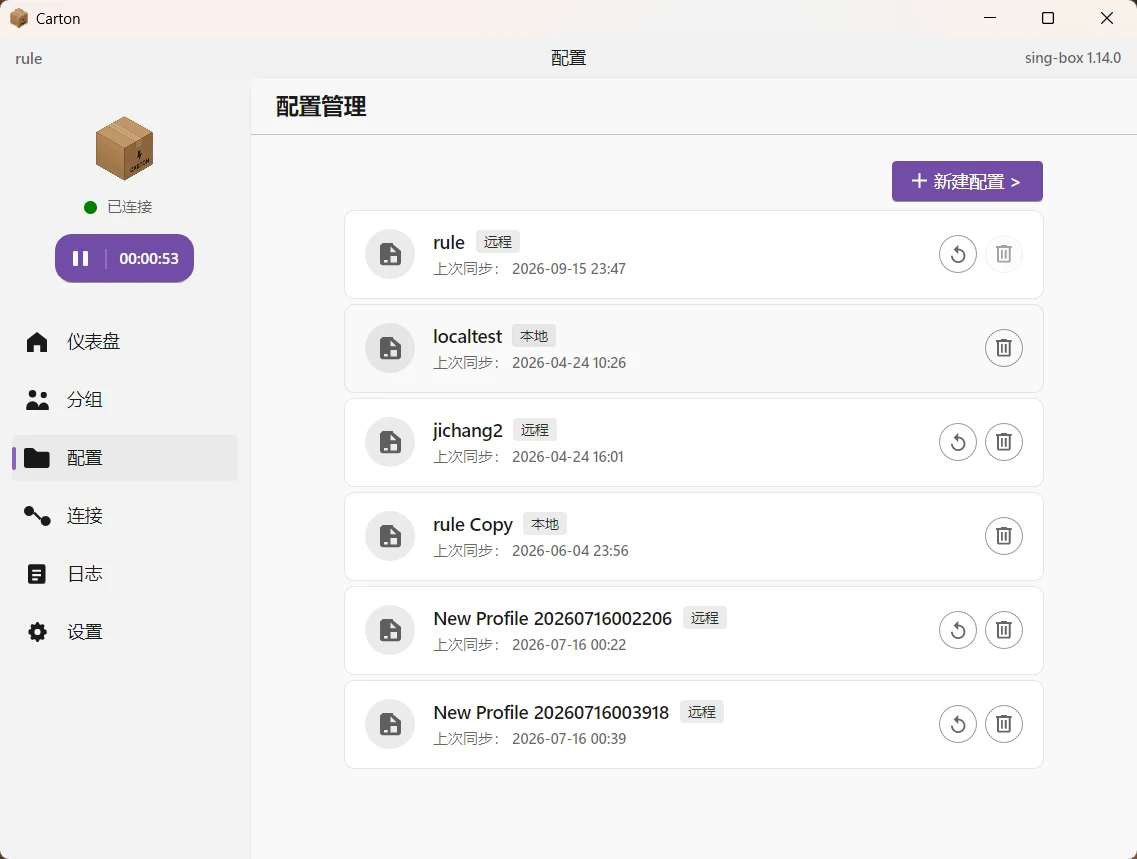Refresh the jichang2 remote profile
This screenshot has height=859, width=1137.
point(958,442)
